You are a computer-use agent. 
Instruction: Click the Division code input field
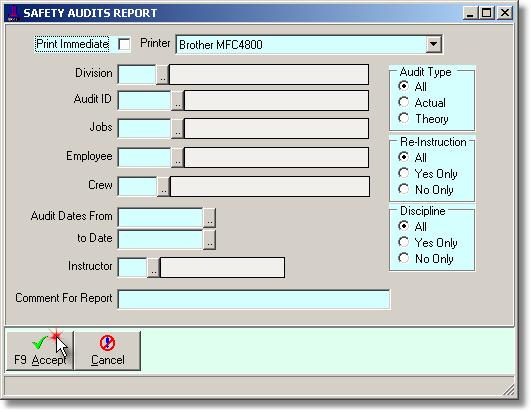(137, 75)
